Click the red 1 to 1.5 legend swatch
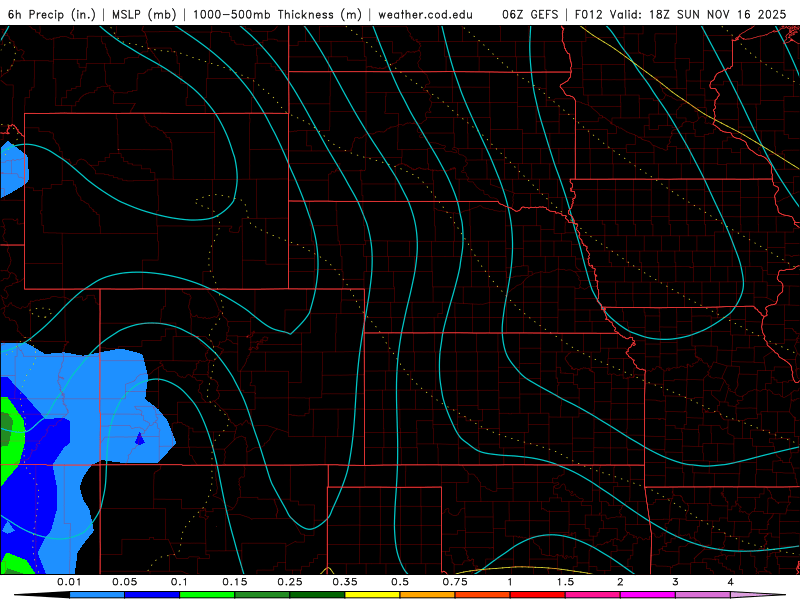This screenshot has height=600, width=800. (x=538, y=595)
